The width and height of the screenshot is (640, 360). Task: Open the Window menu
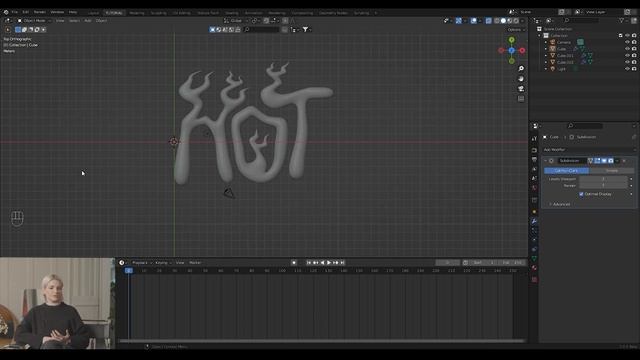(57, 12)
